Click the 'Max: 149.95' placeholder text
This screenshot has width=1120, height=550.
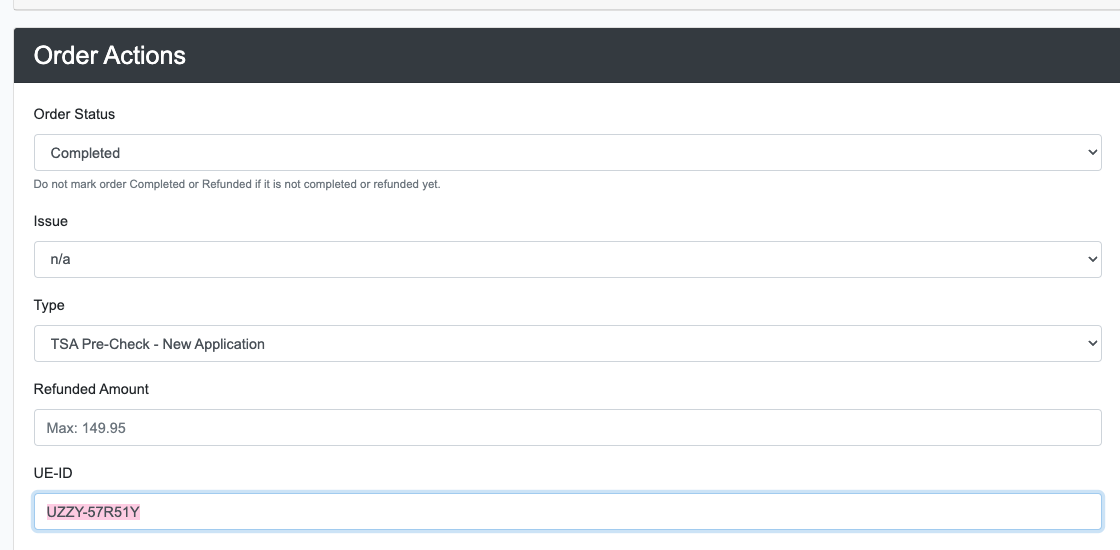coord(86,428)
